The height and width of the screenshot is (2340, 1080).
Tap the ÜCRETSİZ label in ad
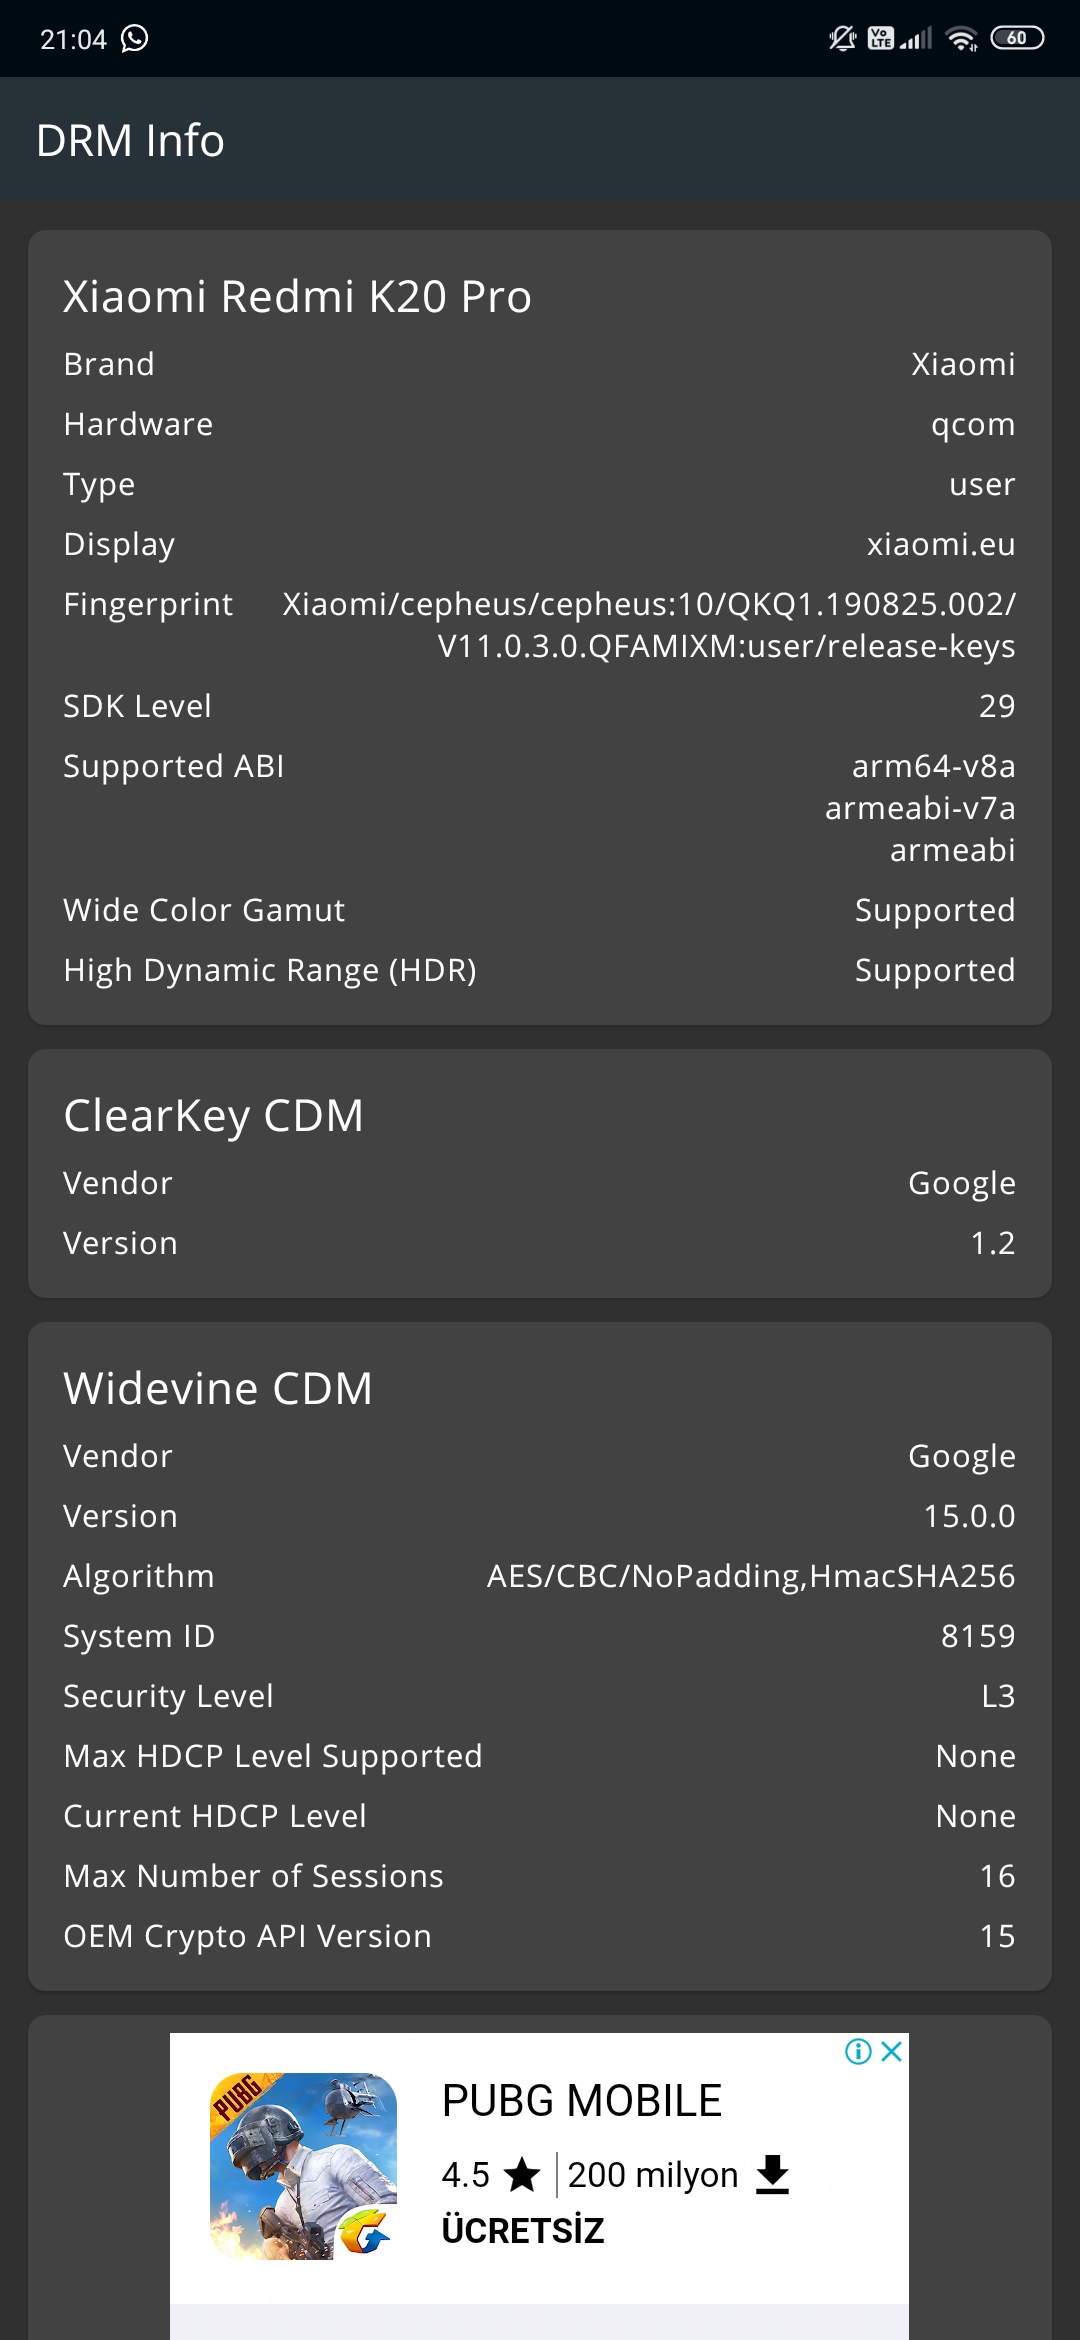[523, 2231]
